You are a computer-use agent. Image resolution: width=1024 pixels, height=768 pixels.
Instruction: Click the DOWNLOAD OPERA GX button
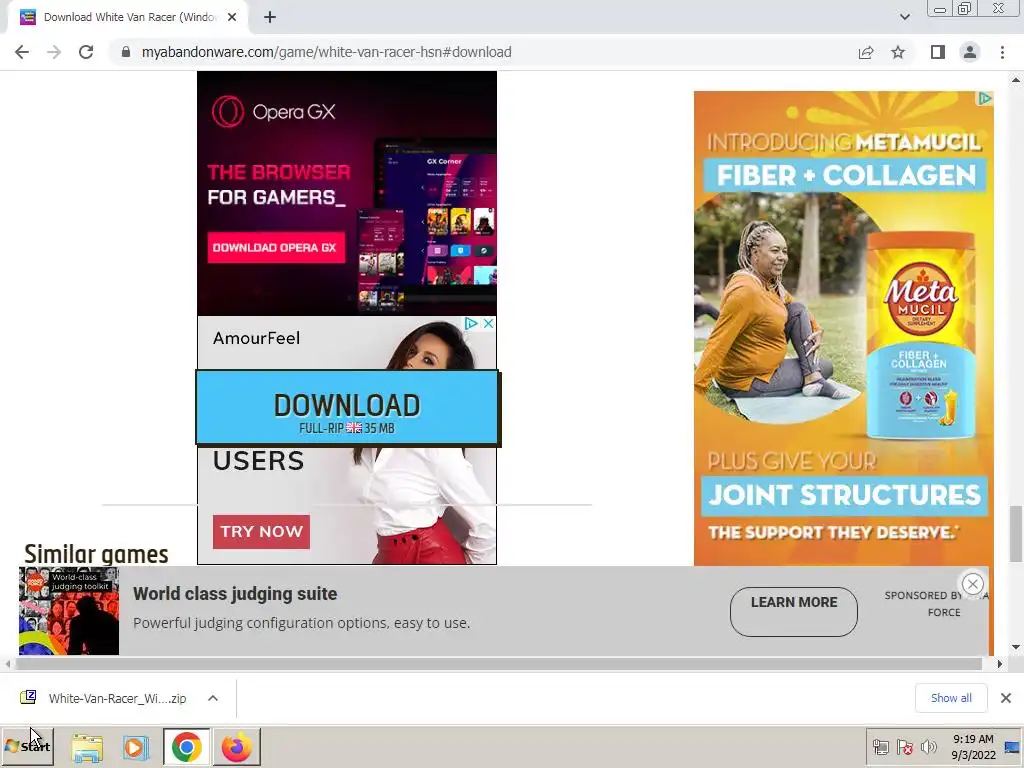[x=276, y=248]
